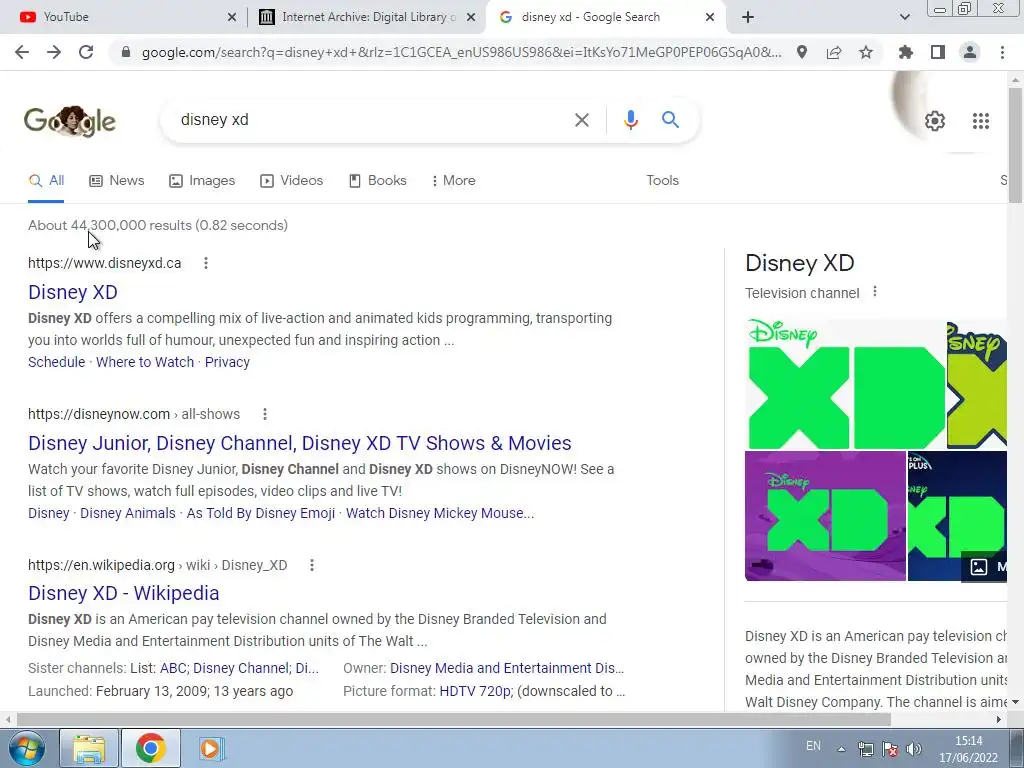The image size is (1024, 768).
Task: Open the Privacy sitelink
Action: pyautogui.click(x=227, y=362)
